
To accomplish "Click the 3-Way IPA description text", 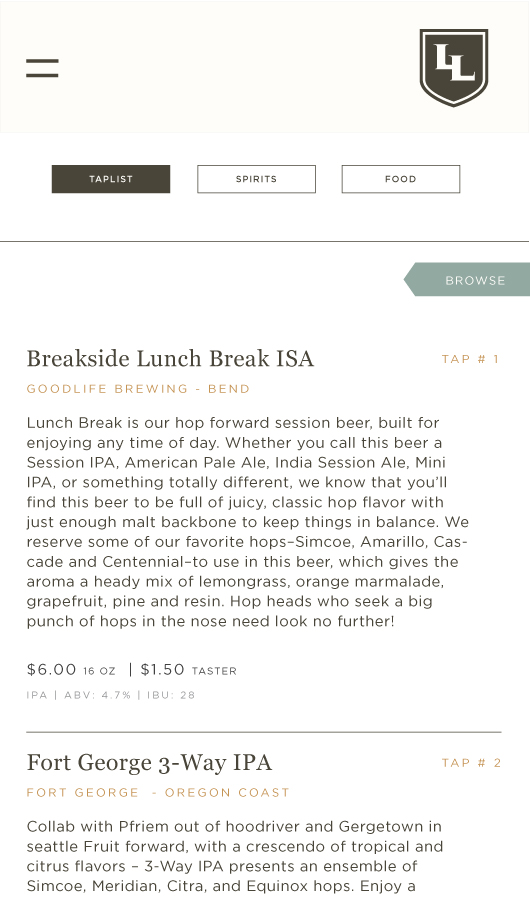I will (x=235, y=856).
